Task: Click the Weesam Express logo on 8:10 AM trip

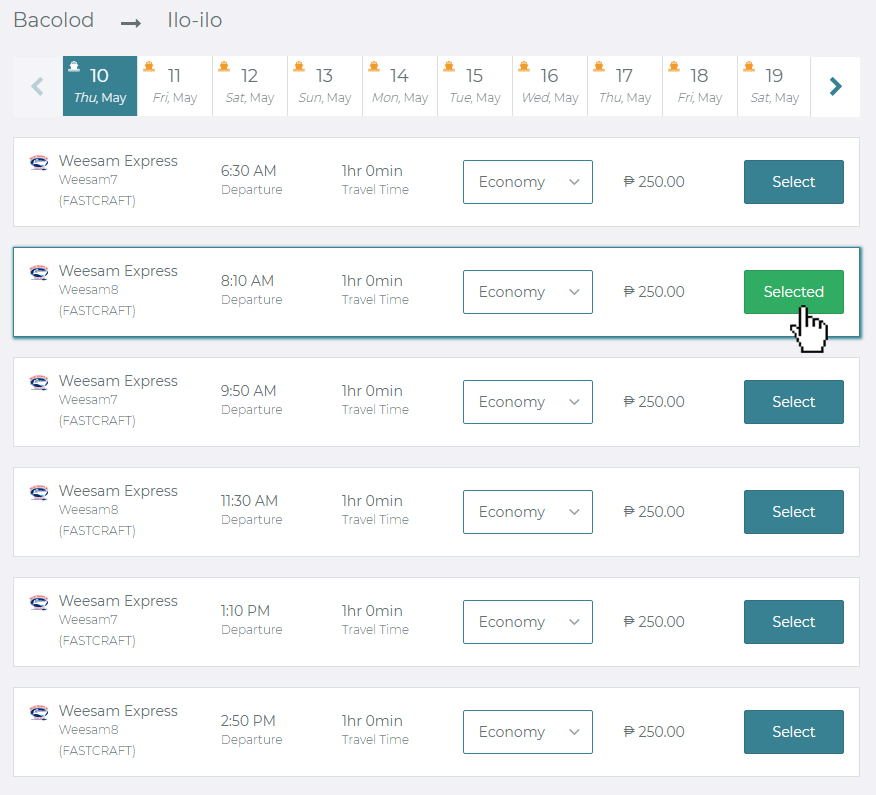Action: click(x=39, y=273)
